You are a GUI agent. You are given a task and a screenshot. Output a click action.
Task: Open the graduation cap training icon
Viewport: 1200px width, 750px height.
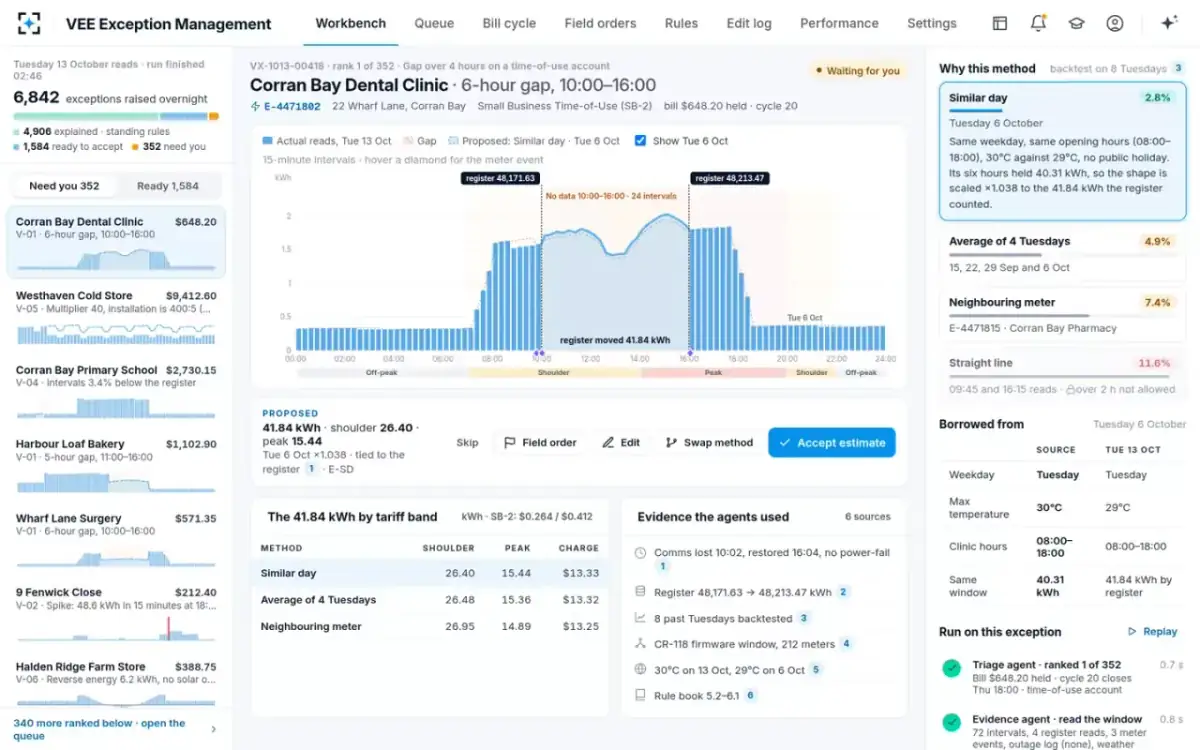pyautogui.click(x=1076, y=23)
